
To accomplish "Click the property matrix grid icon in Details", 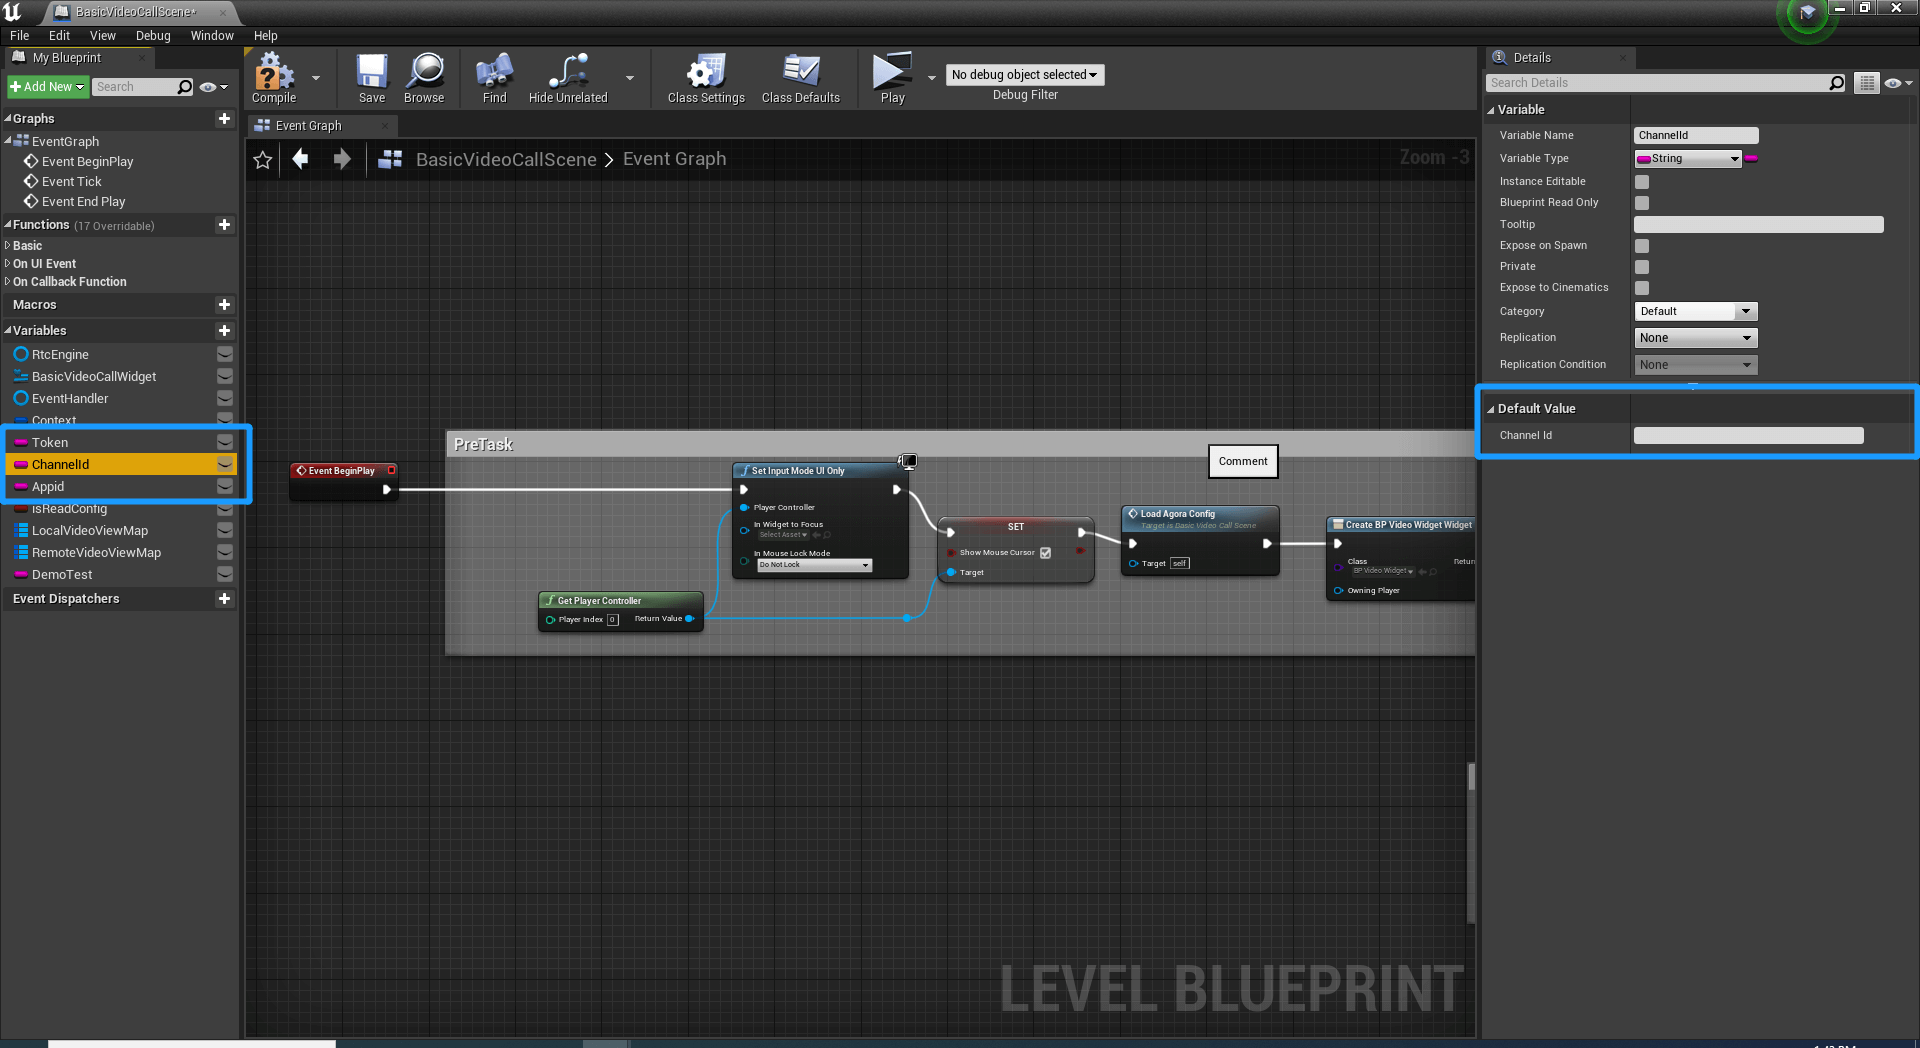I will [1867, 83].
